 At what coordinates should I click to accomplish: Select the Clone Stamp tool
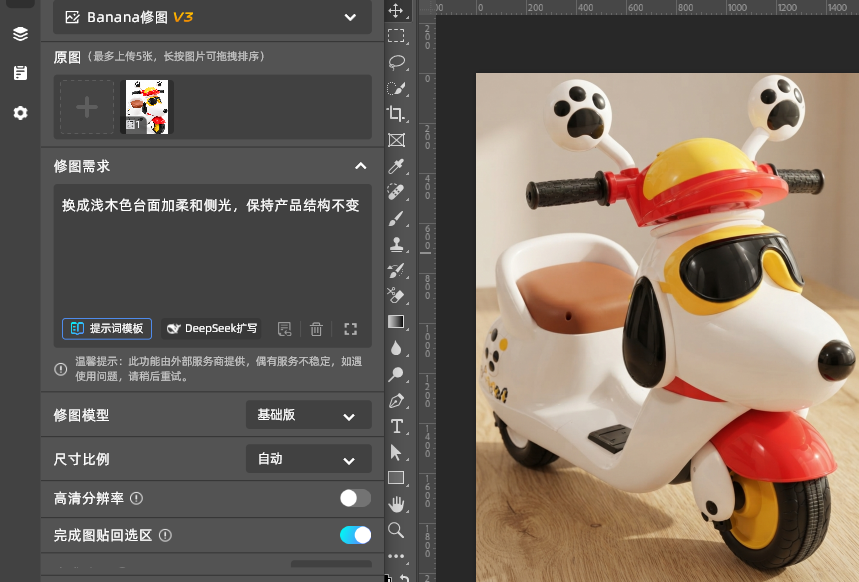[x=397, y=244]
